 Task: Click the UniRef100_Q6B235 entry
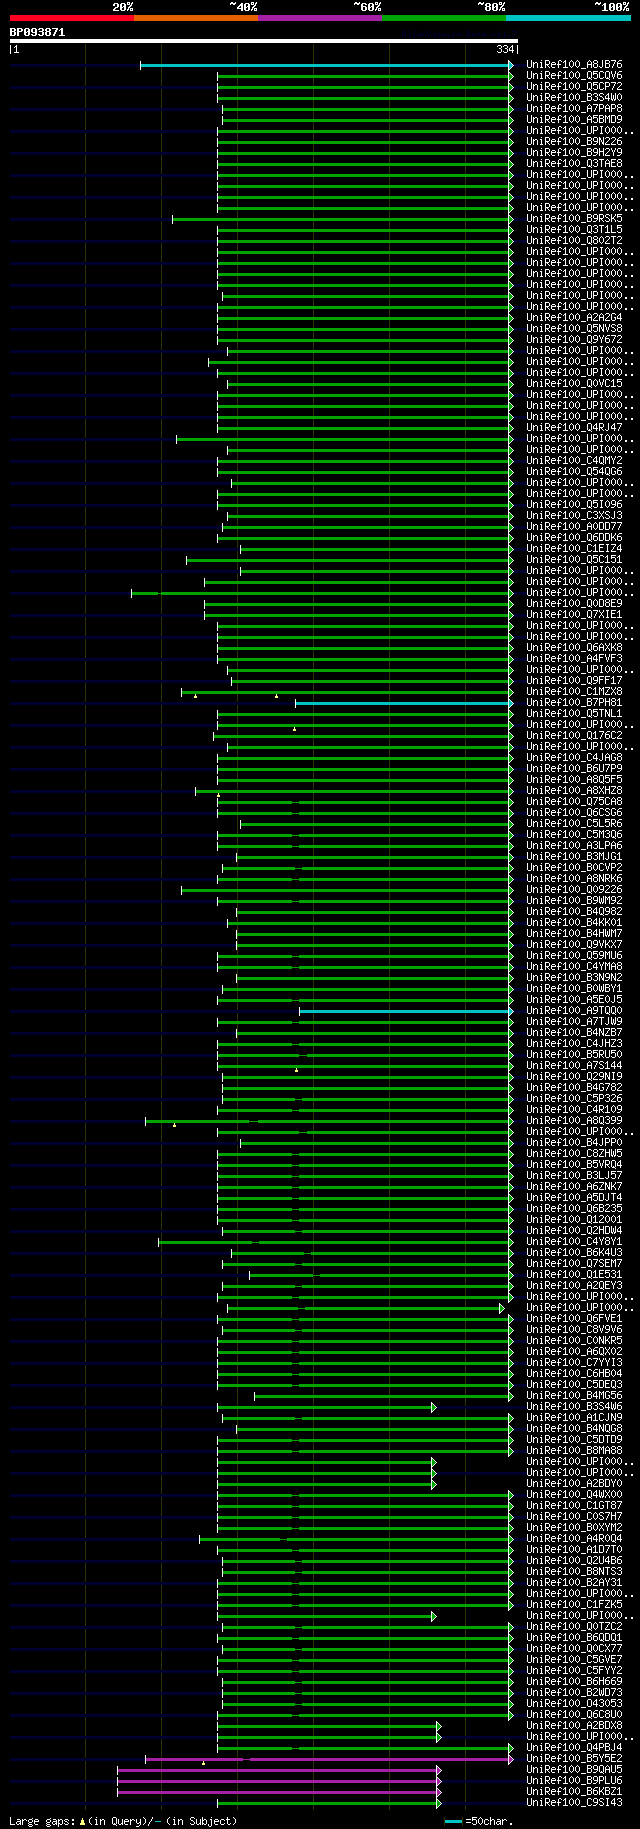coord(574,1209)
